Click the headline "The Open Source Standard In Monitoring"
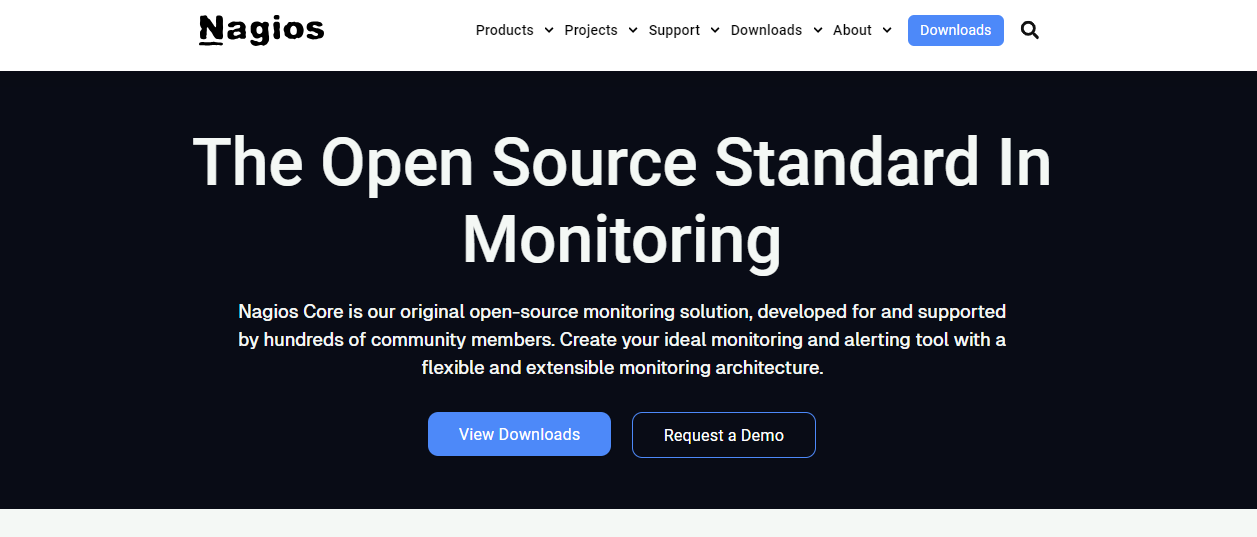This screenshot has width=1257, height=537. [x=622, y=202]
